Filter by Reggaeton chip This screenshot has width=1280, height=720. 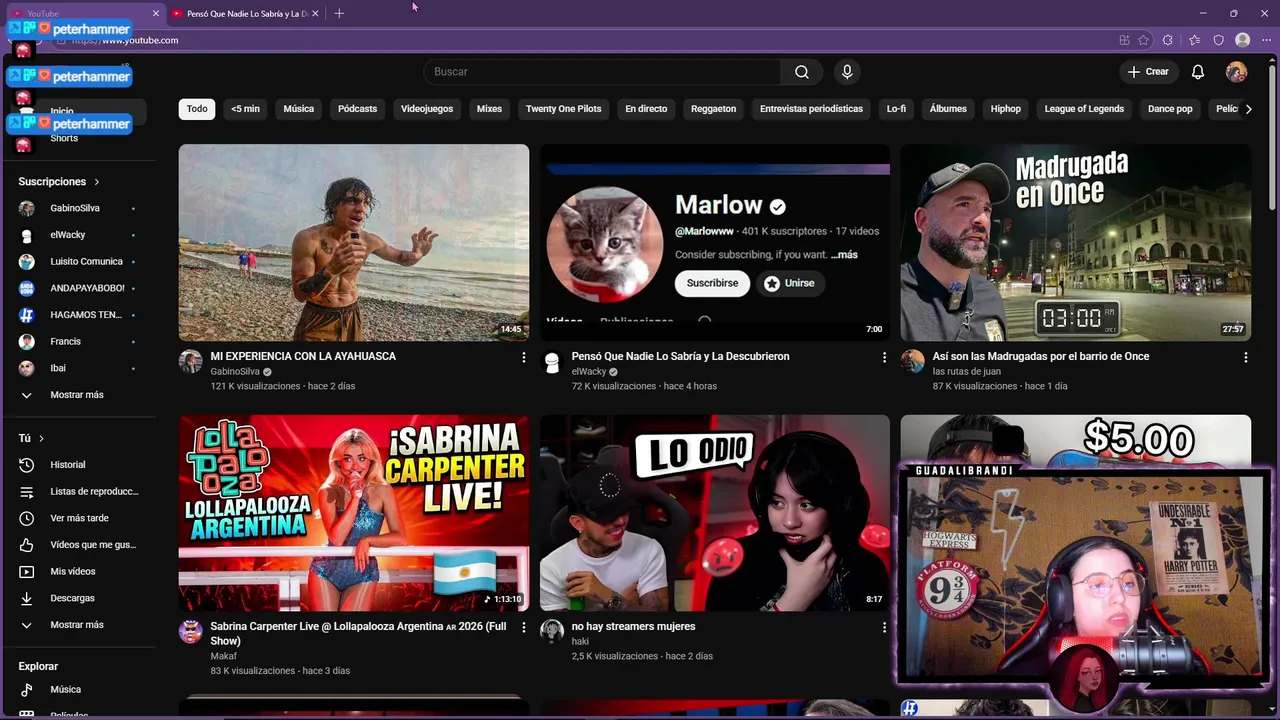pyautogui.click(x=713, y=109)
